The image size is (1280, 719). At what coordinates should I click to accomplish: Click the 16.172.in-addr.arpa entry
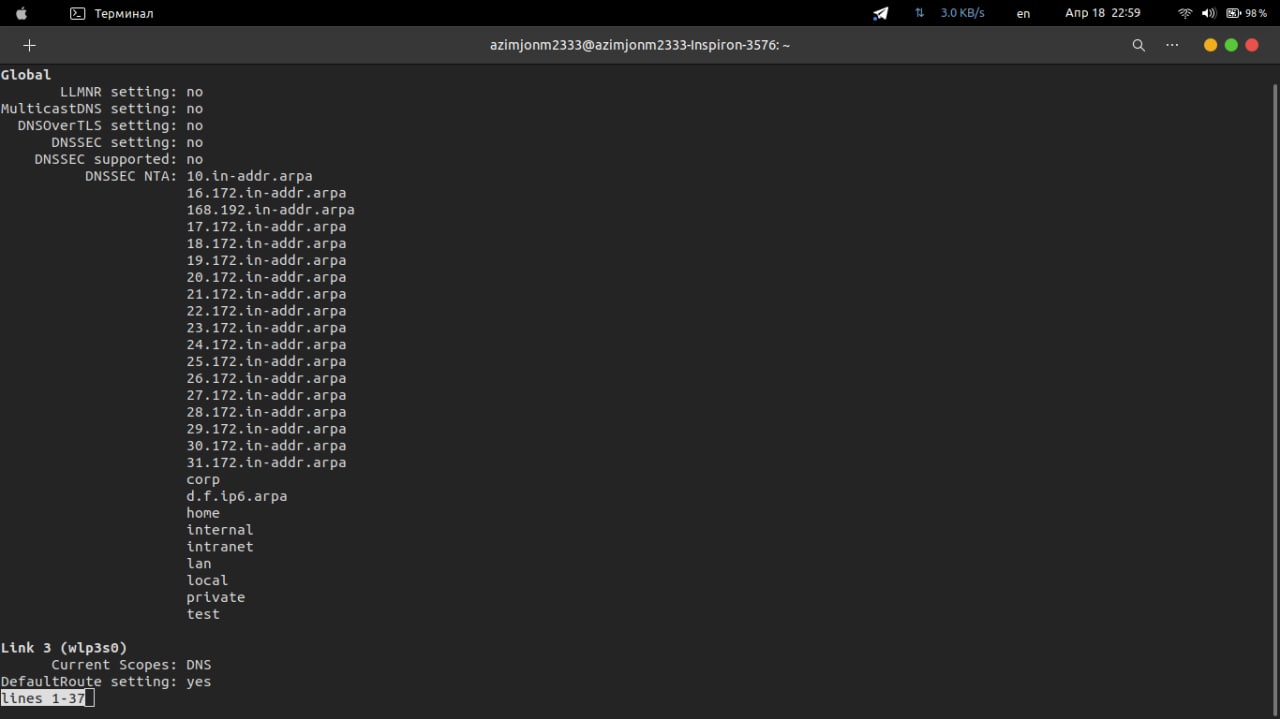tap(266, 193)
